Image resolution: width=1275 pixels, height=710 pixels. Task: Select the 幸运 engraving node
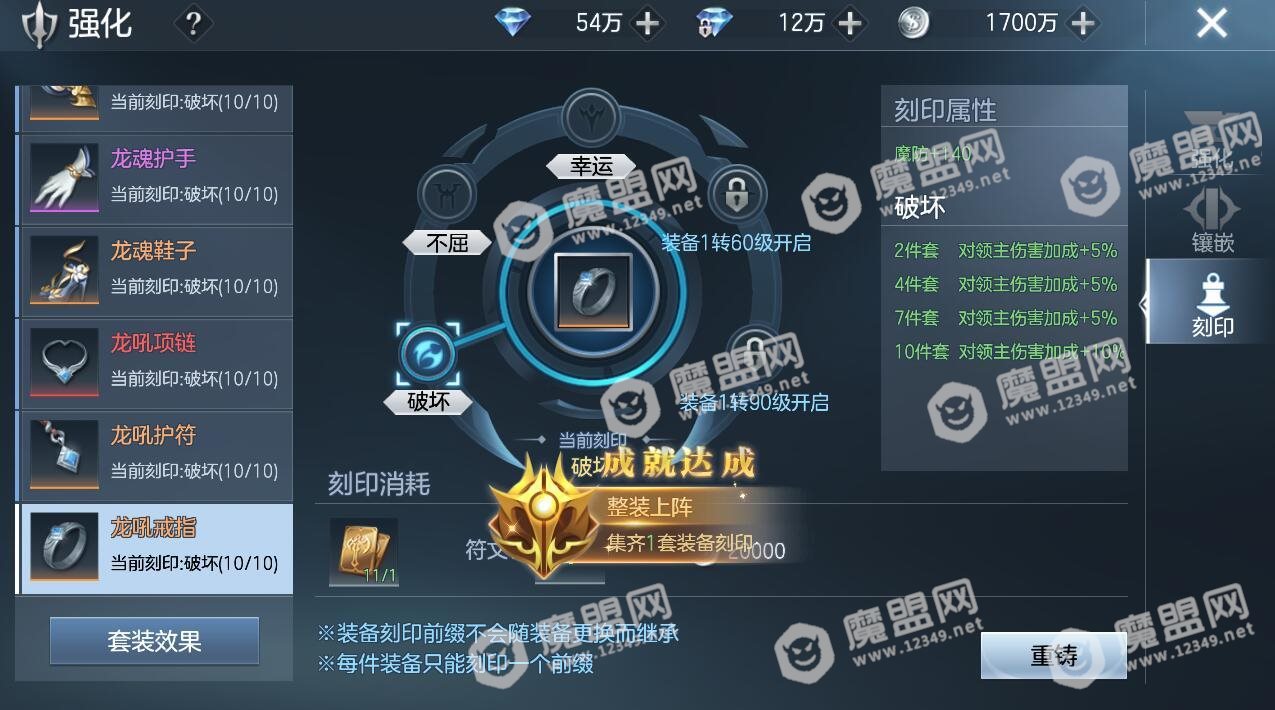pyautogui.click(x=592, y=118)
